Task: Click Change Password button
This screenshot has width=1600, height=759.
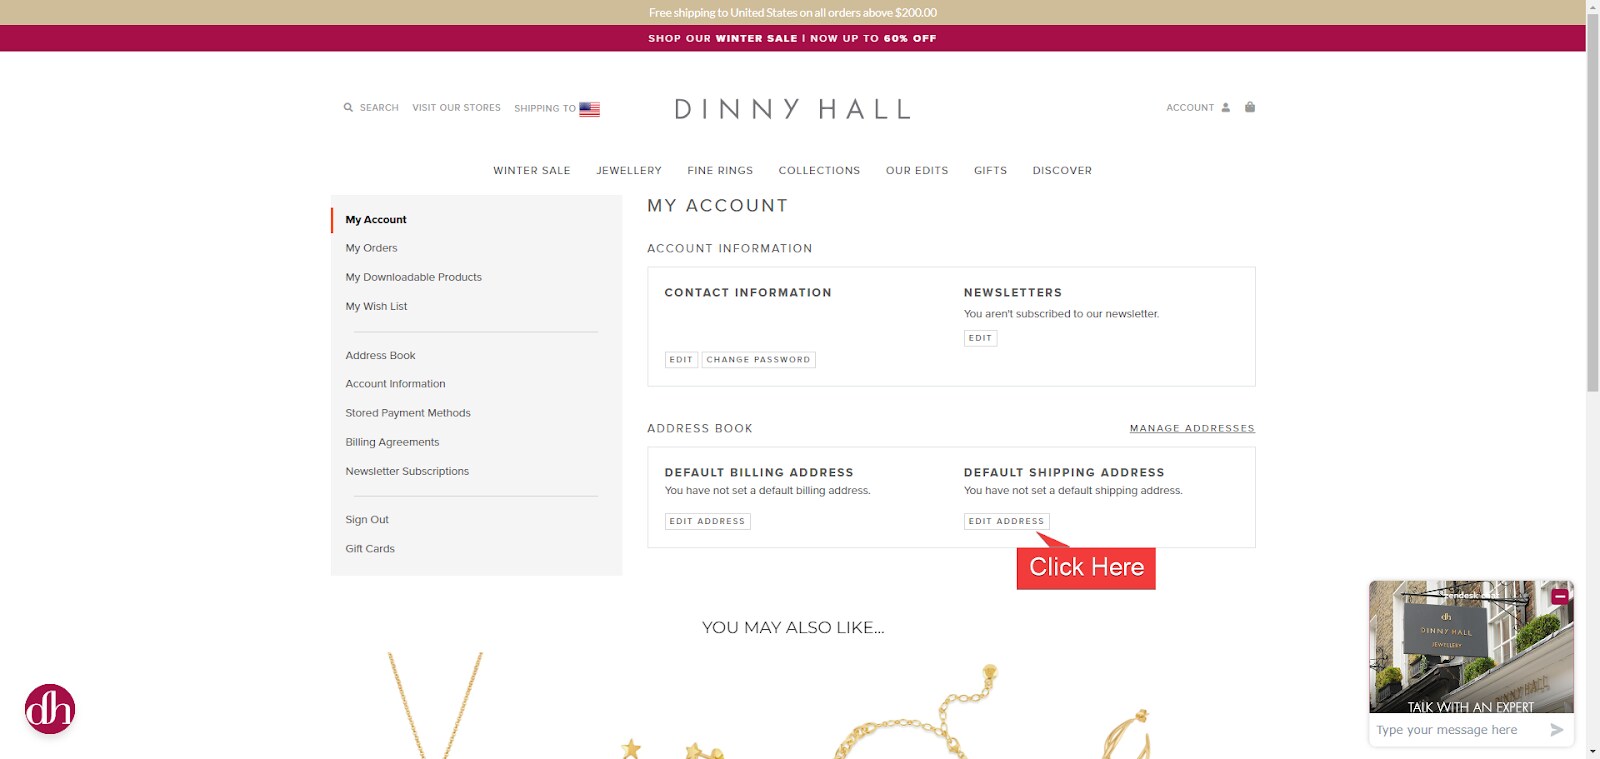Action: tap(758, 360)
